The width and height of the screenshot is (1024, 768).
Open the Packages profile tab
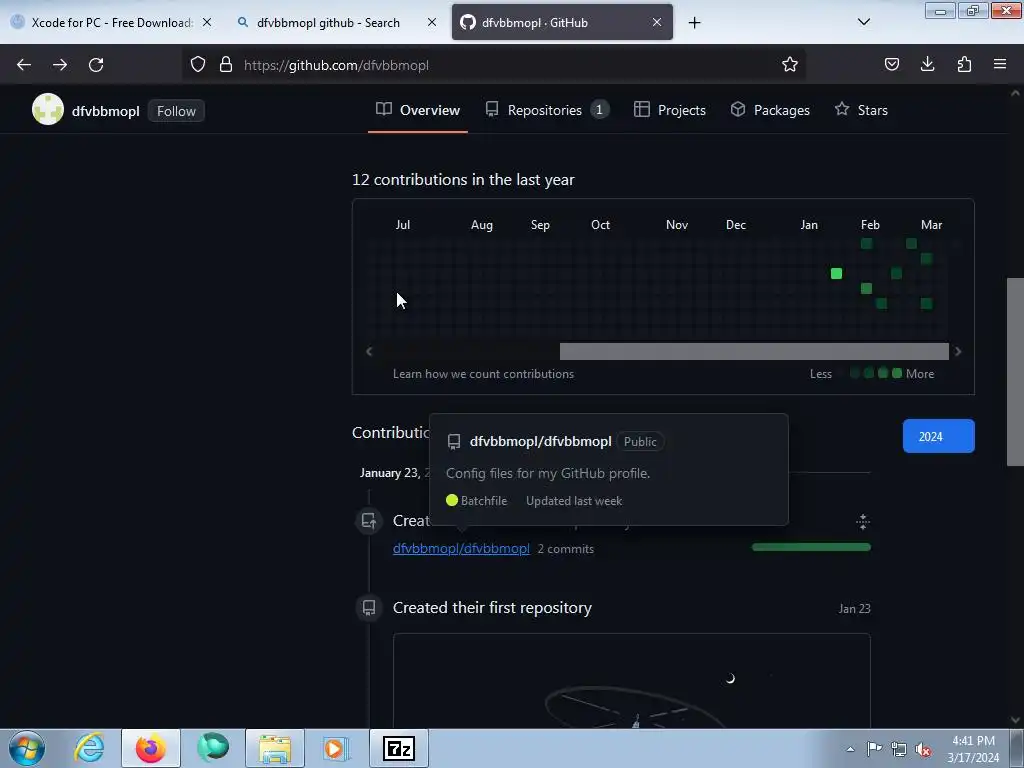[x=771, y=110]
